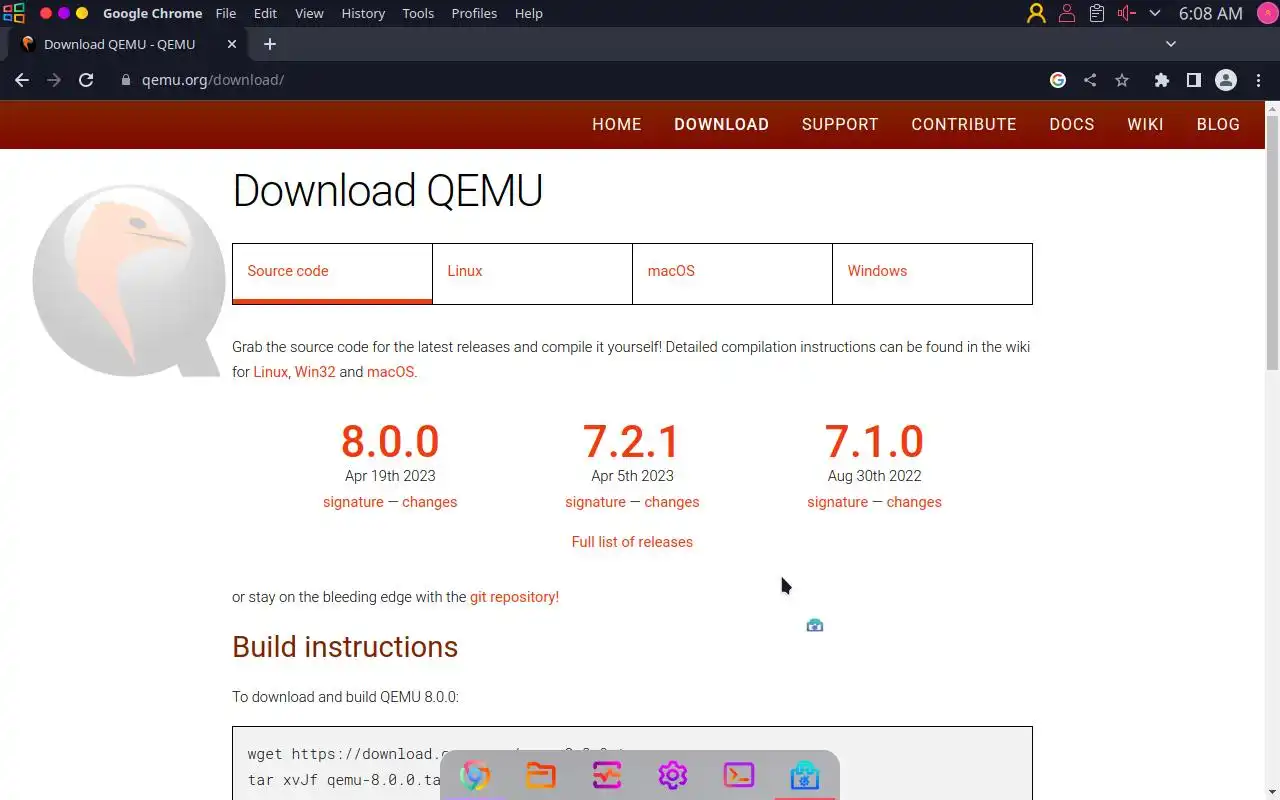Image resolution: width=1280 pixels, height=800 pixels.
Task: Open the system monitor dock icon
Action: (x=607, y=775)
